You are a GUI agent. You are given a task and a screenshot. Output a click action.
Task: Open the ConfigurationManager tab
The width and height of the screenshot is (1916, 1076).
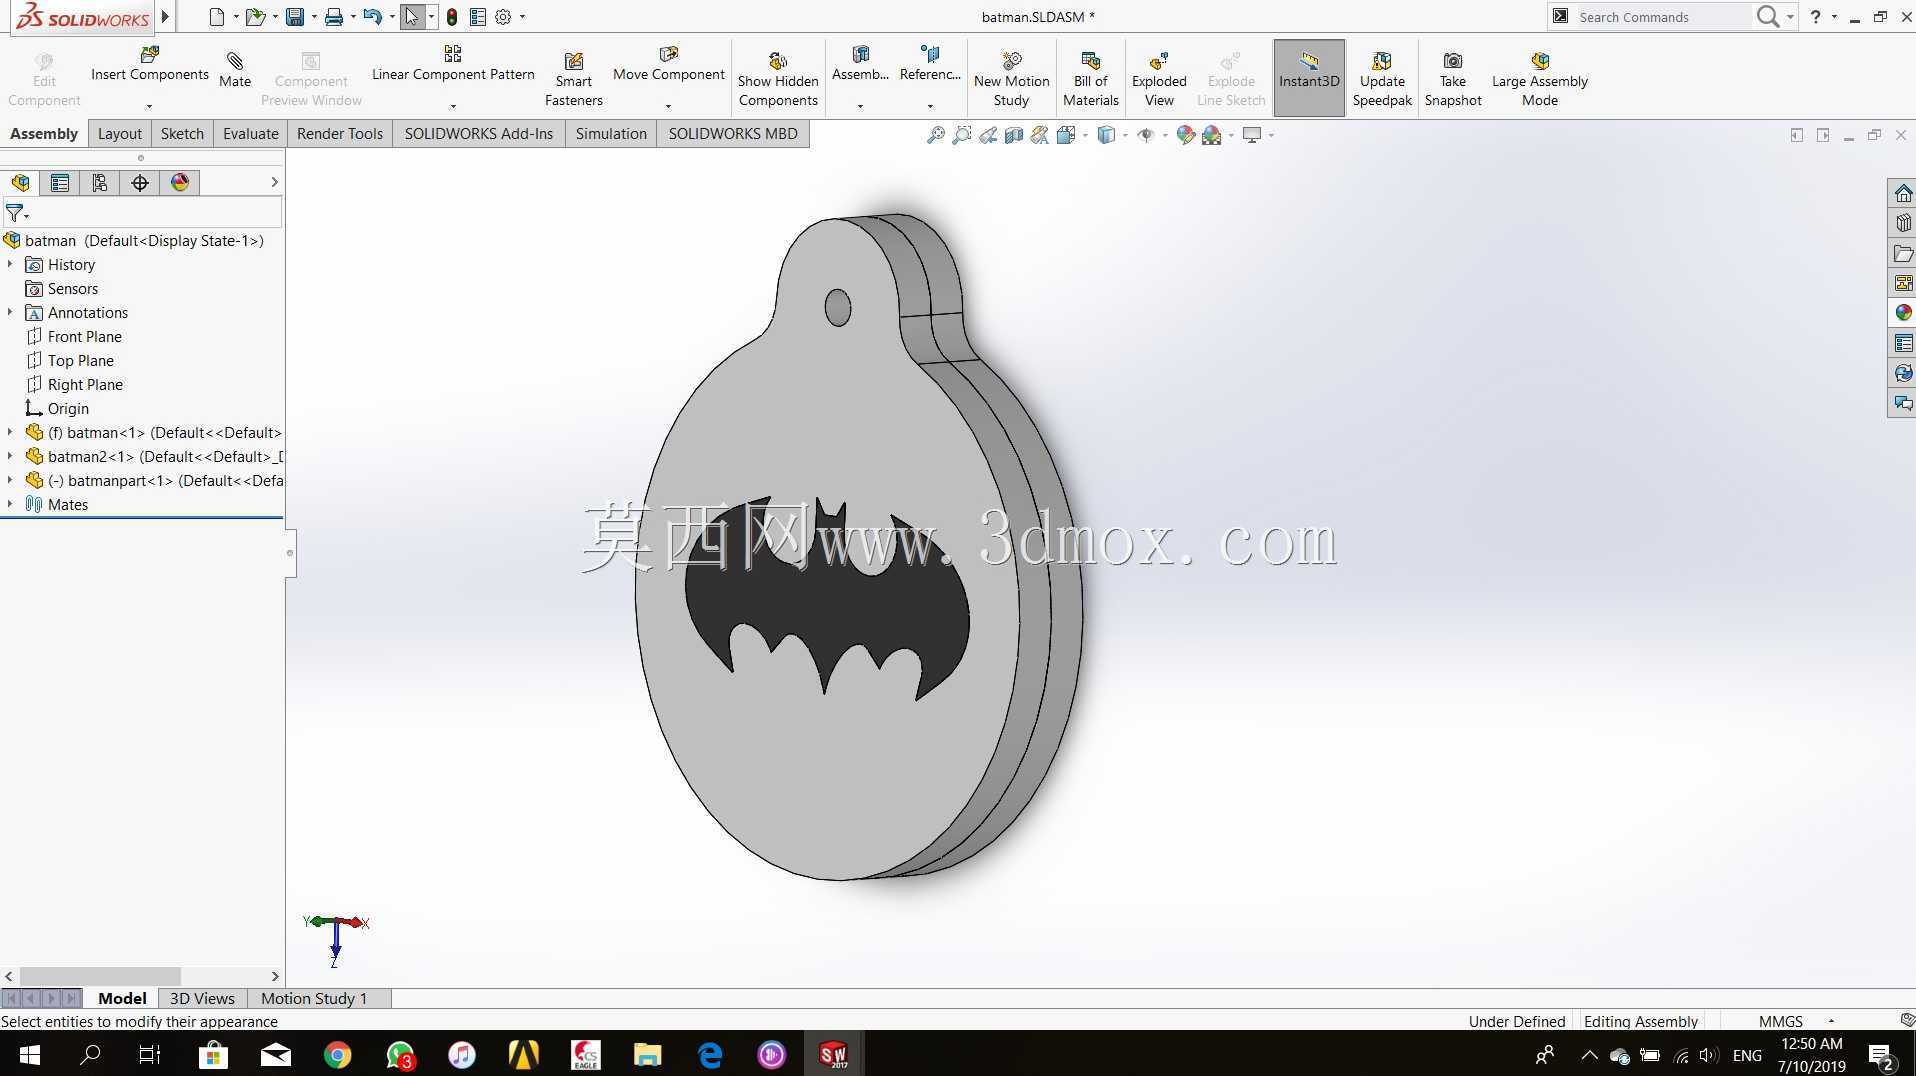tap(100, 183)
